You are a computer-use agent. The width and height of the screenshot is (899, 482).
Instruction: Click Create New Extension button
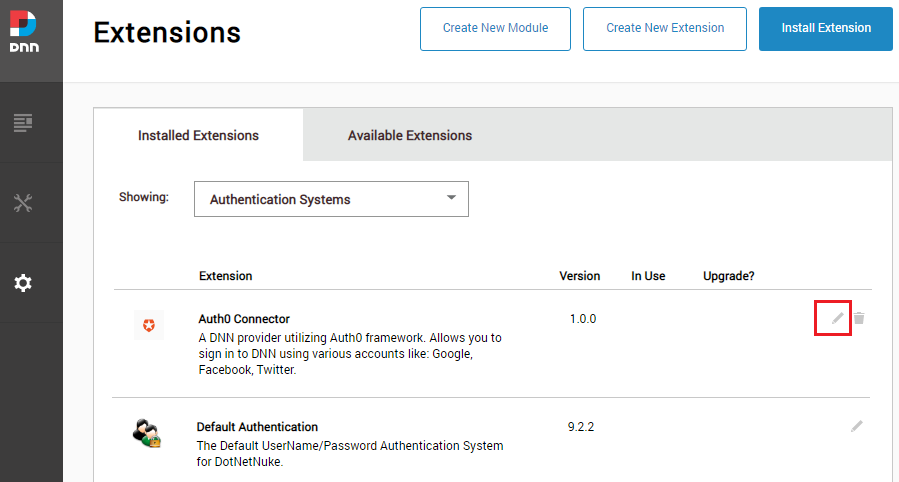click(665, 29)
